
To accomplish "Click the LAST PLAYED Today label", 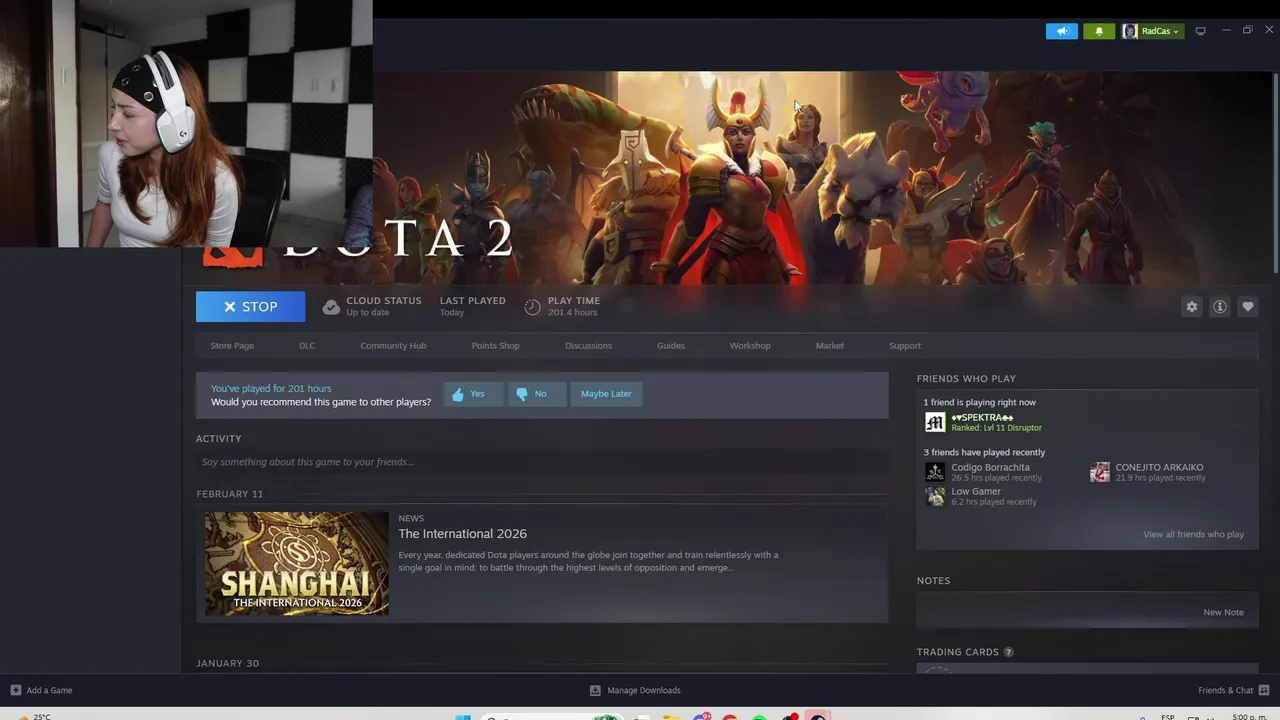I will coord(472,306).
